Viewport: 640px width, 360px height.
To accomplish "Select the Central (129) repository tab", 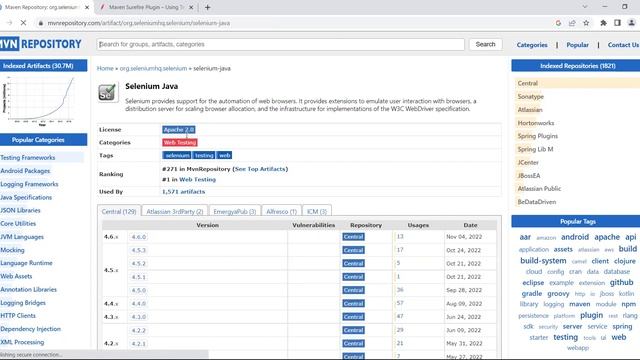I will pos(119,211).
